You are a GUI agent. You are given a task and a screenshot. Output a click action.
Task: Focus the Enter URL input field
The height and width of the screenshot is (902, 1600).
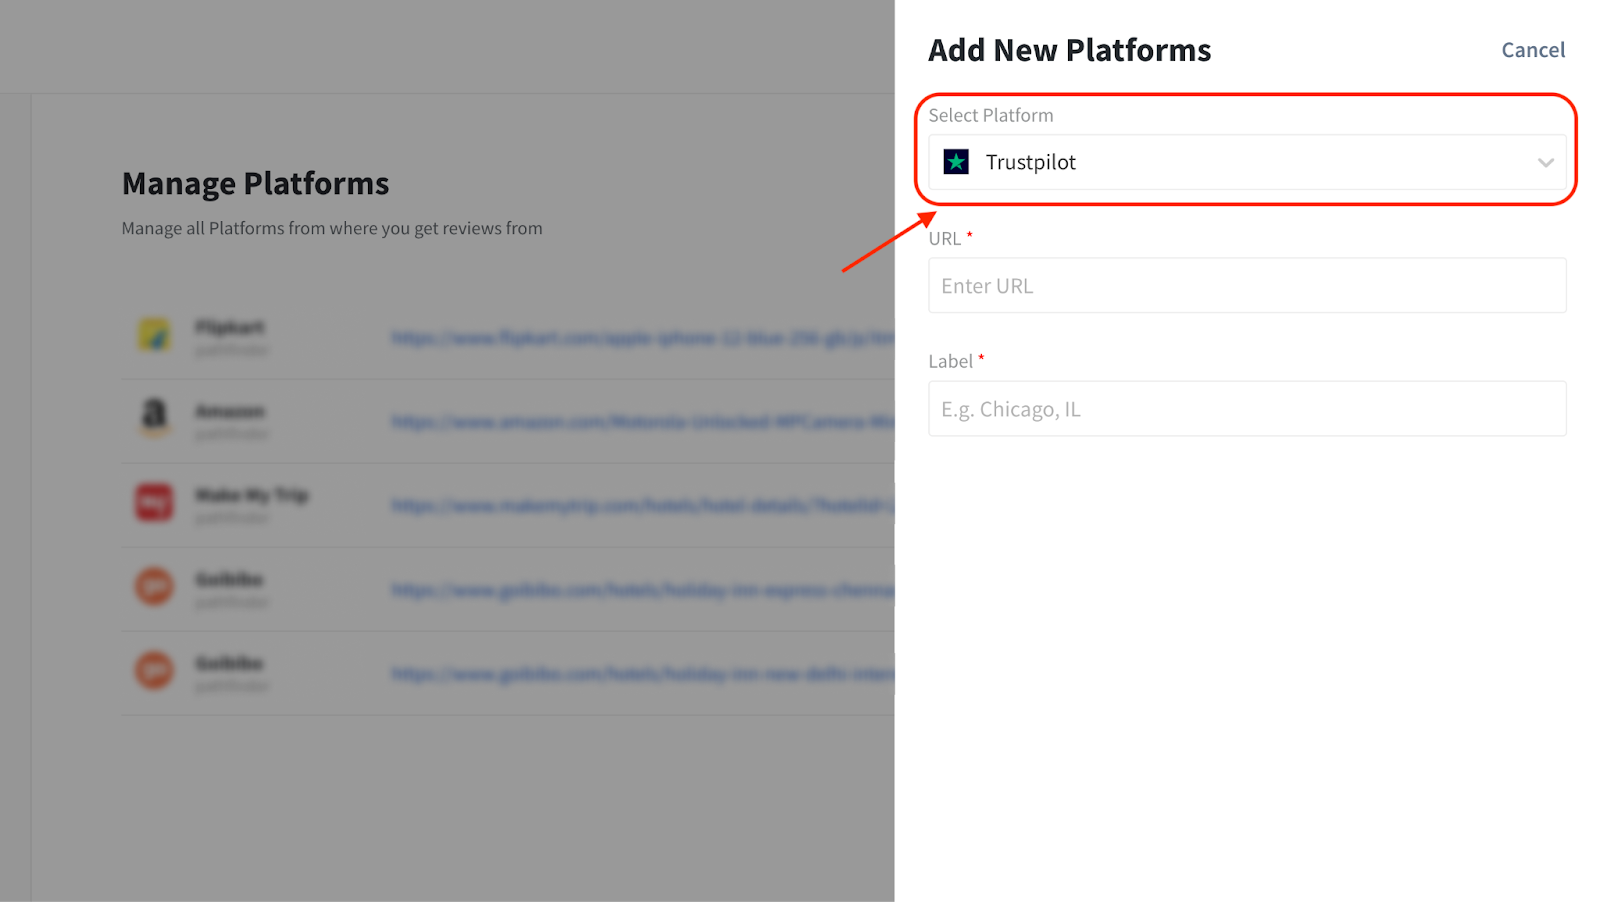tap(1246, 286)
